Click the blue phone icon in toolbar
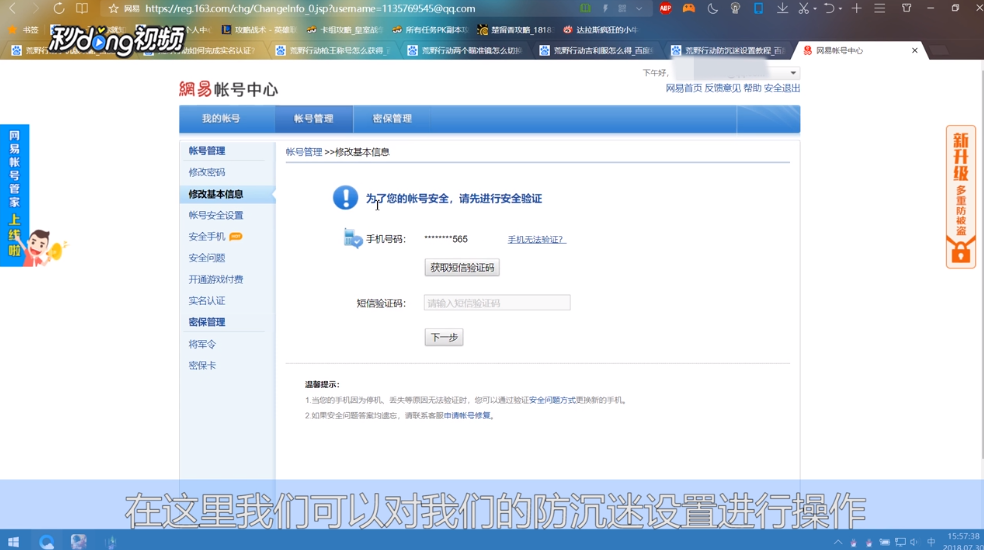 click(x=758, y=8)
